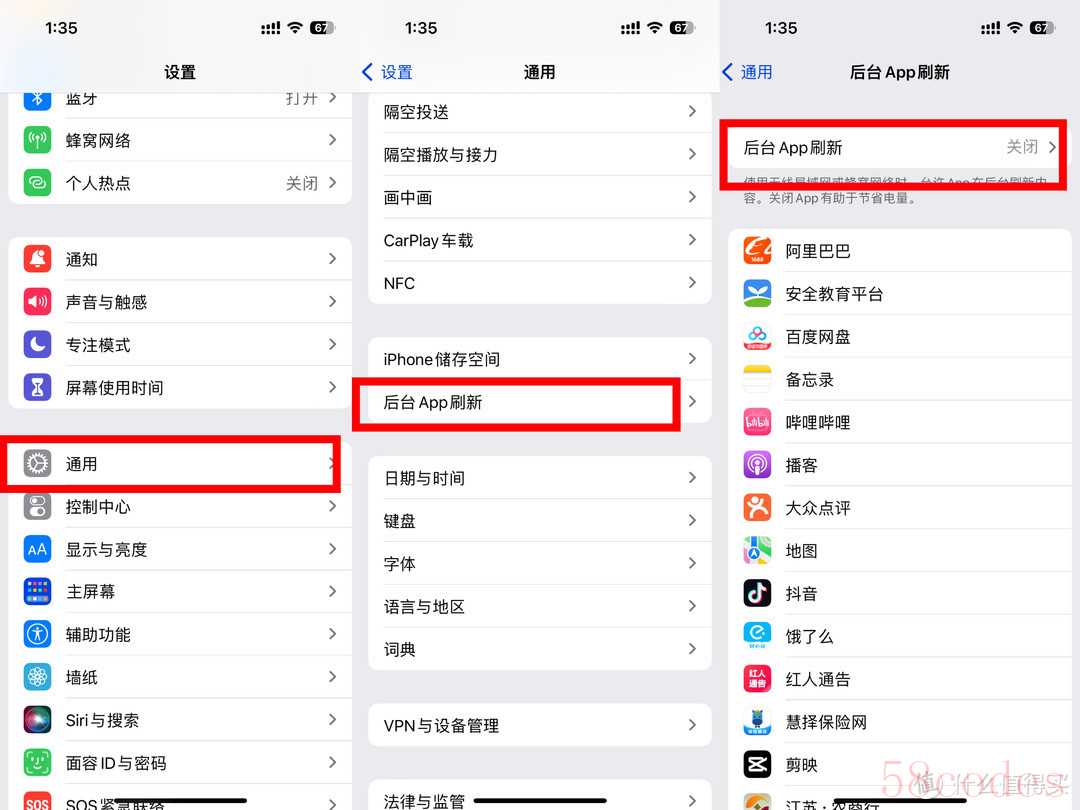The image size is (1080, 810).
Task: Tap the Personal Hotspot (个人热点) icon
Action: point(37,183)
